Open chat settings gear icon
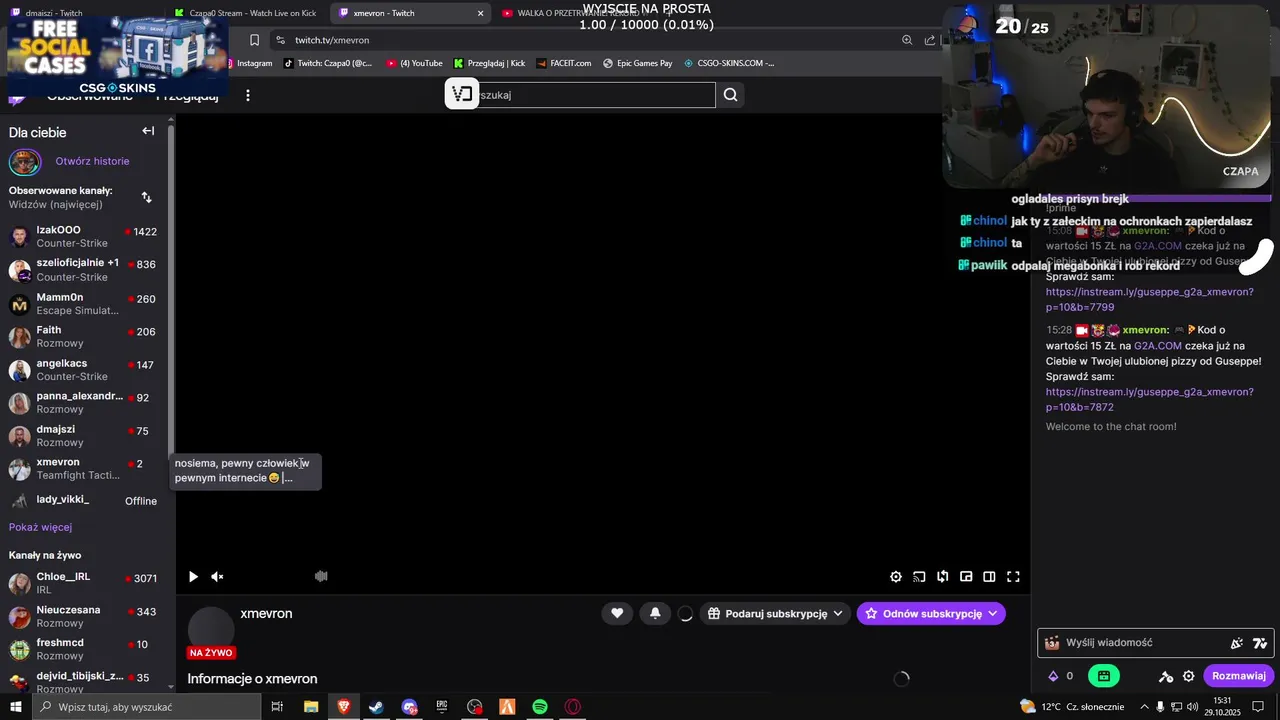Screen dimensions: 1280x720 (1189, 676)
